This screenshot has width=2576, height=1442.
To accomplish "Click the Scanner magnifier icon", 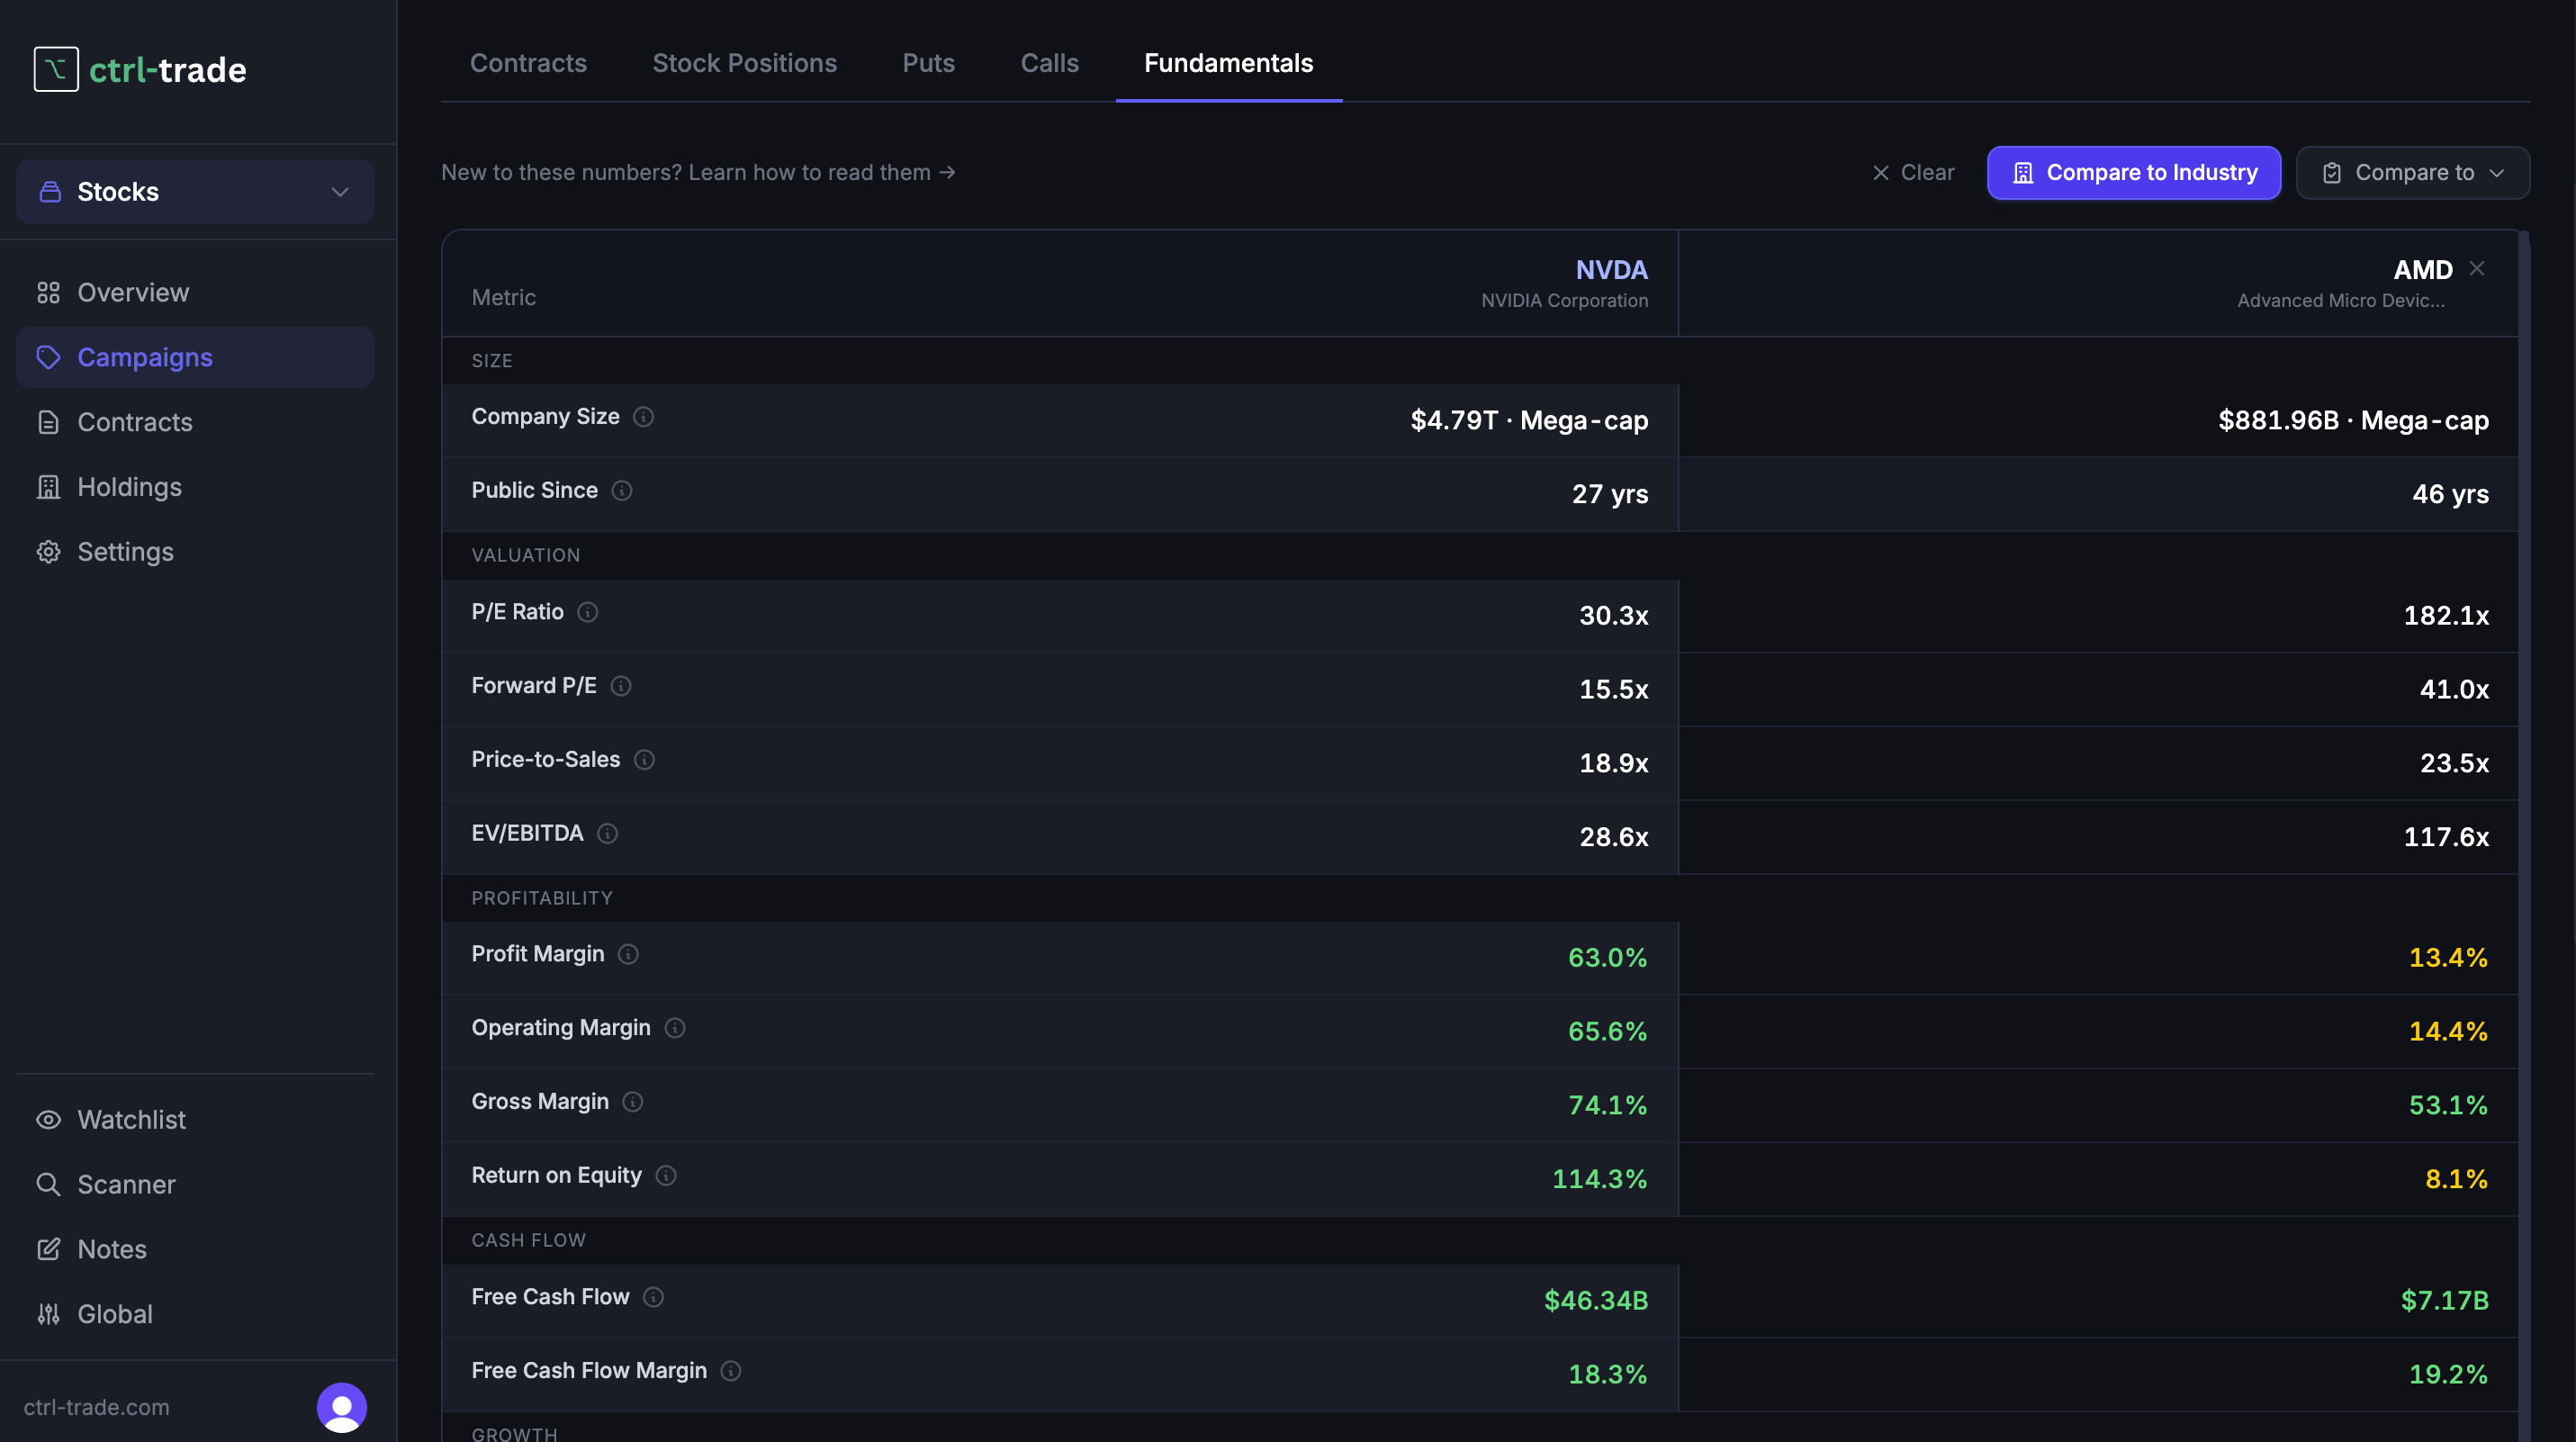I will pos(48,1184).
